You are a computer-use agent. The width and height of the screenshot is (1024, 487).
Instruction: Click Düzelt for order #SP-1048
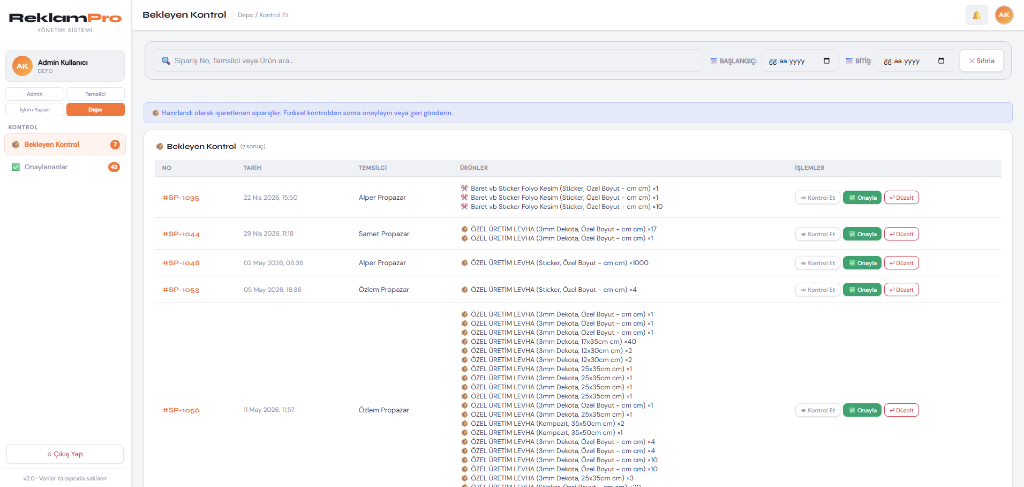901,263
